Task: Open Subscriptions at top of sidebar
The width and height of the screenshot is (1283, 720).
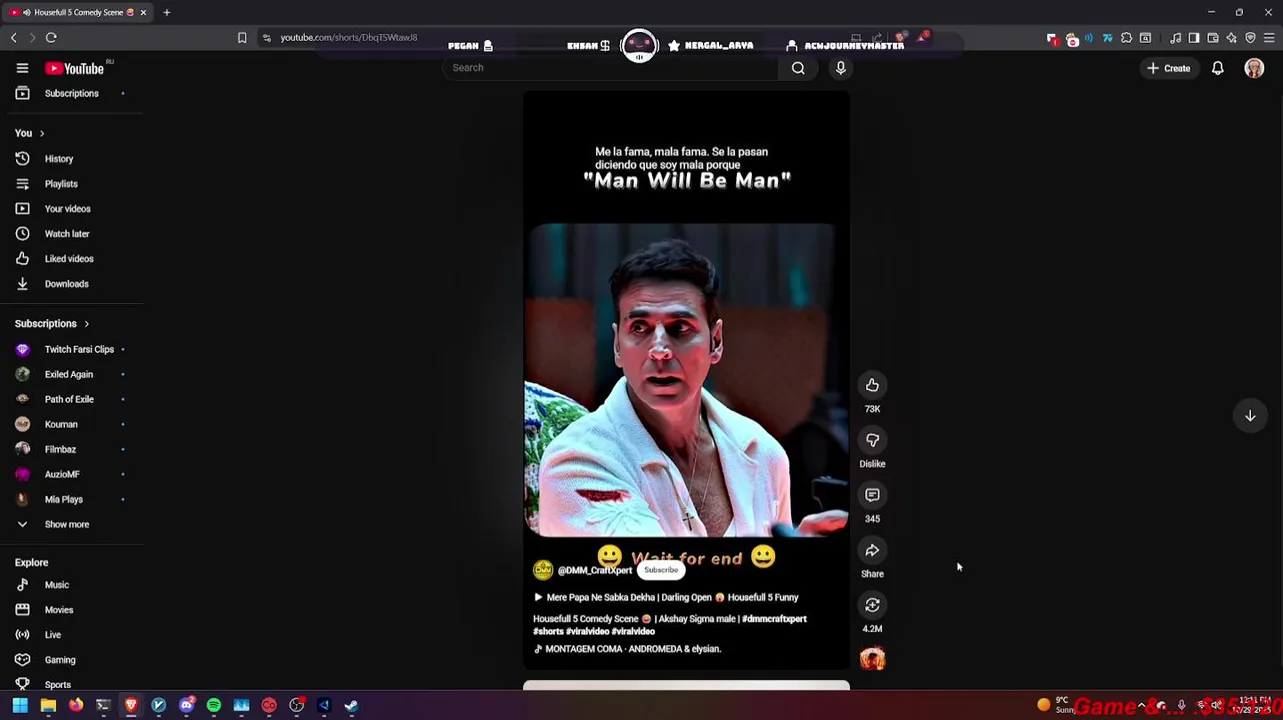Action: click(x=72, y=93)
